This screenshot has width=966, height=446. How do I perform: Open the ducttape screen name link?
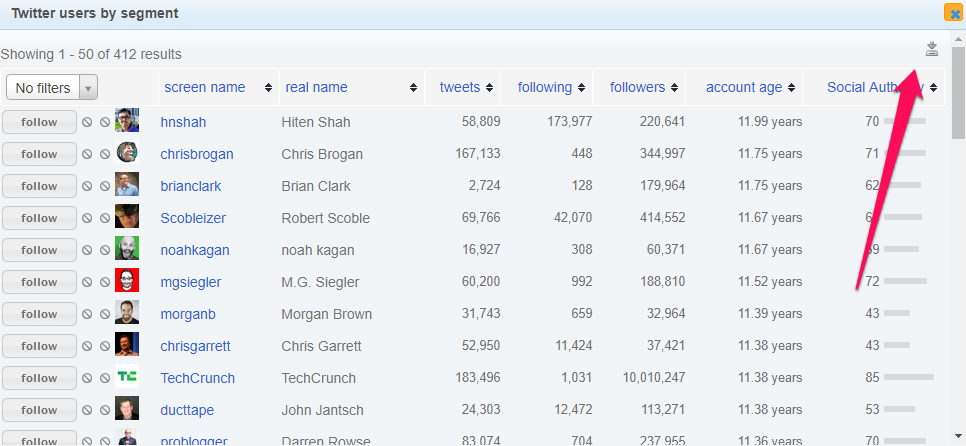[187, 411]
